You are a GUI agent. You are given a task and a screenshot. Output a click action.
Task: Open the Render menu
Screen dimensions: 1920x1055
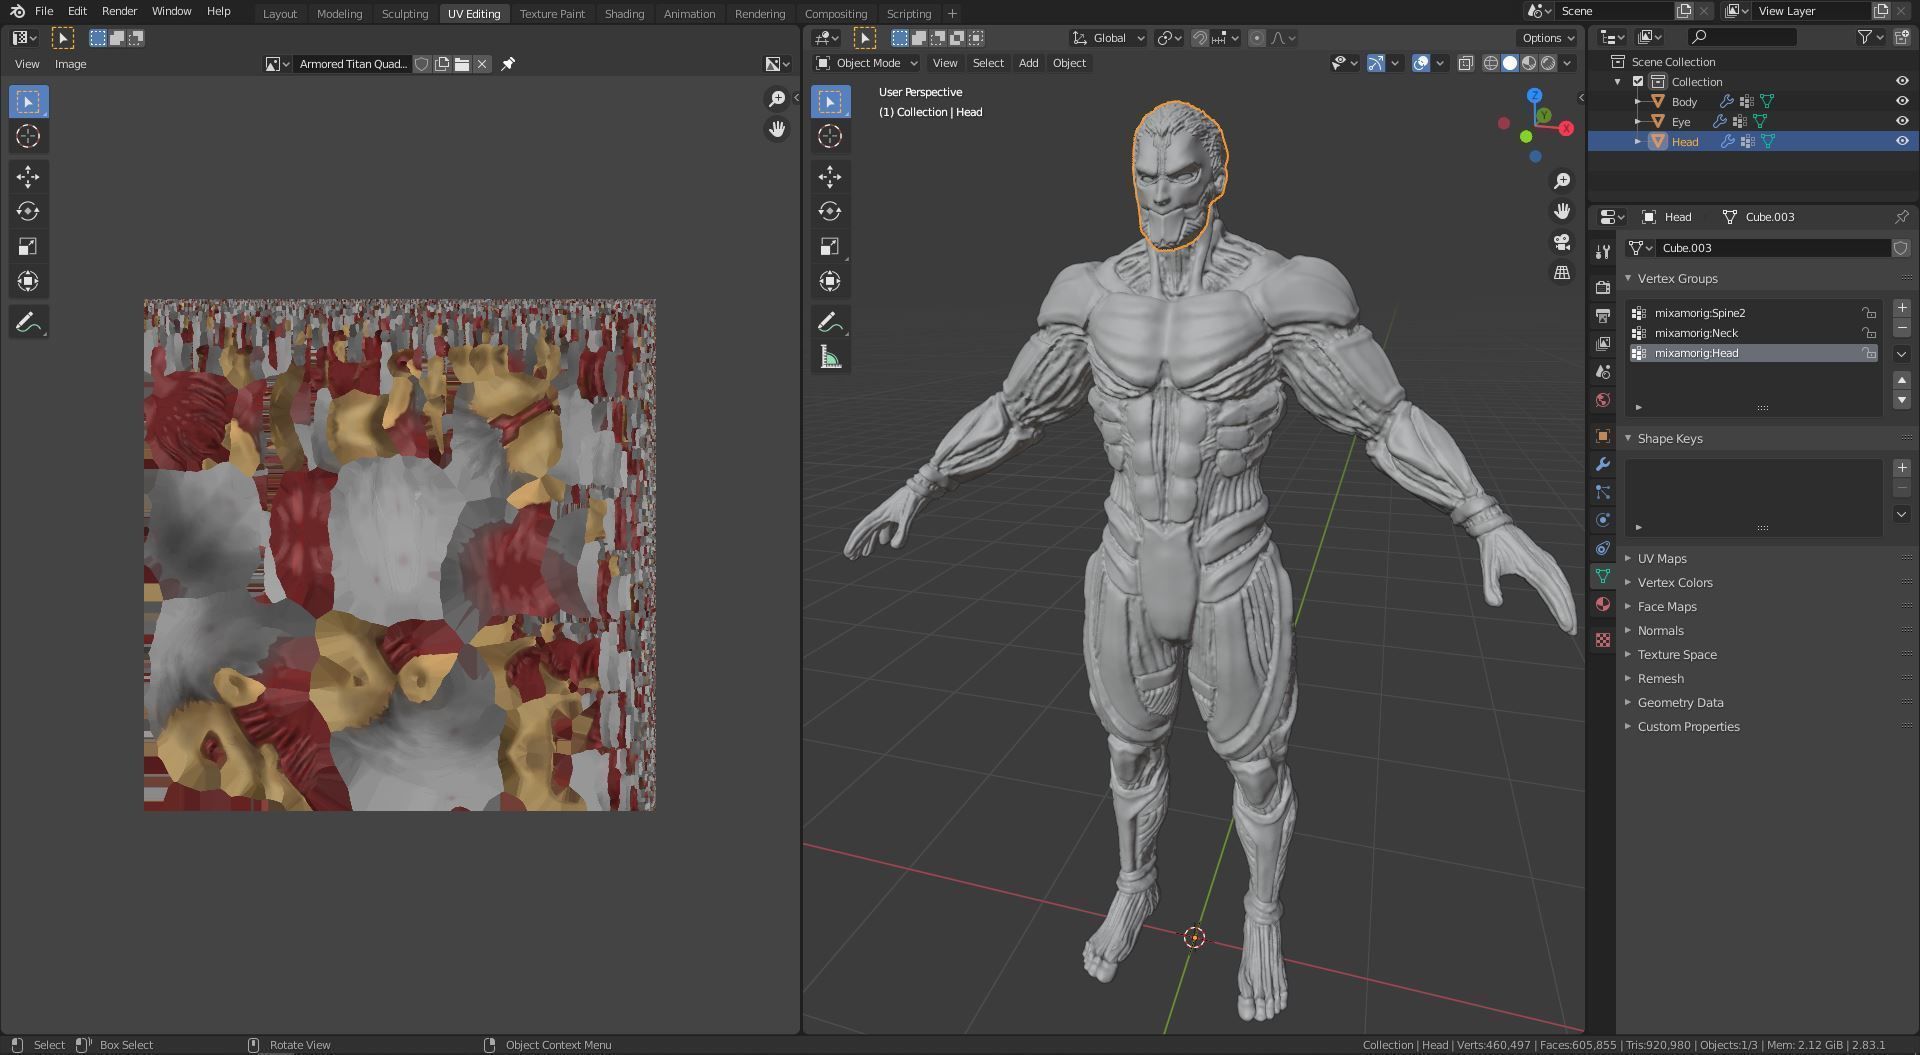(119, 11)
